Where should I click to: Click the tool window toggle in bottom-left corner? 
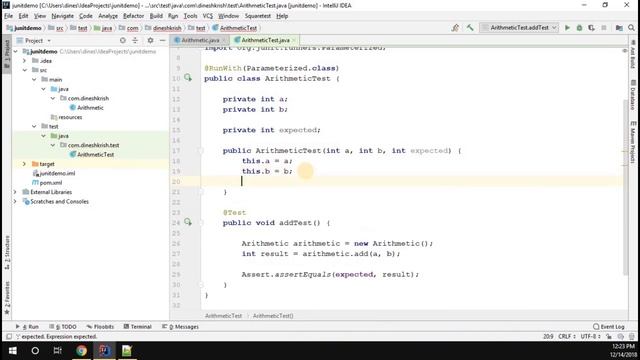coord(8,337)
